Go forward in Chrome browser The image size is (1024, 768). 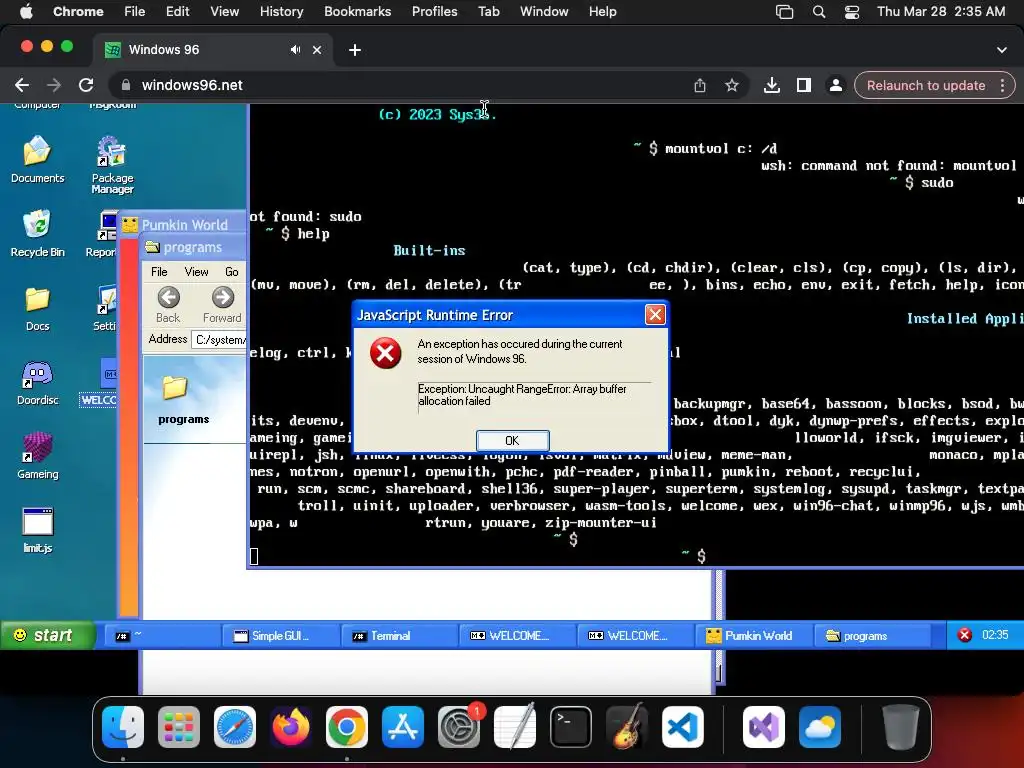click(x=54, y=85)
